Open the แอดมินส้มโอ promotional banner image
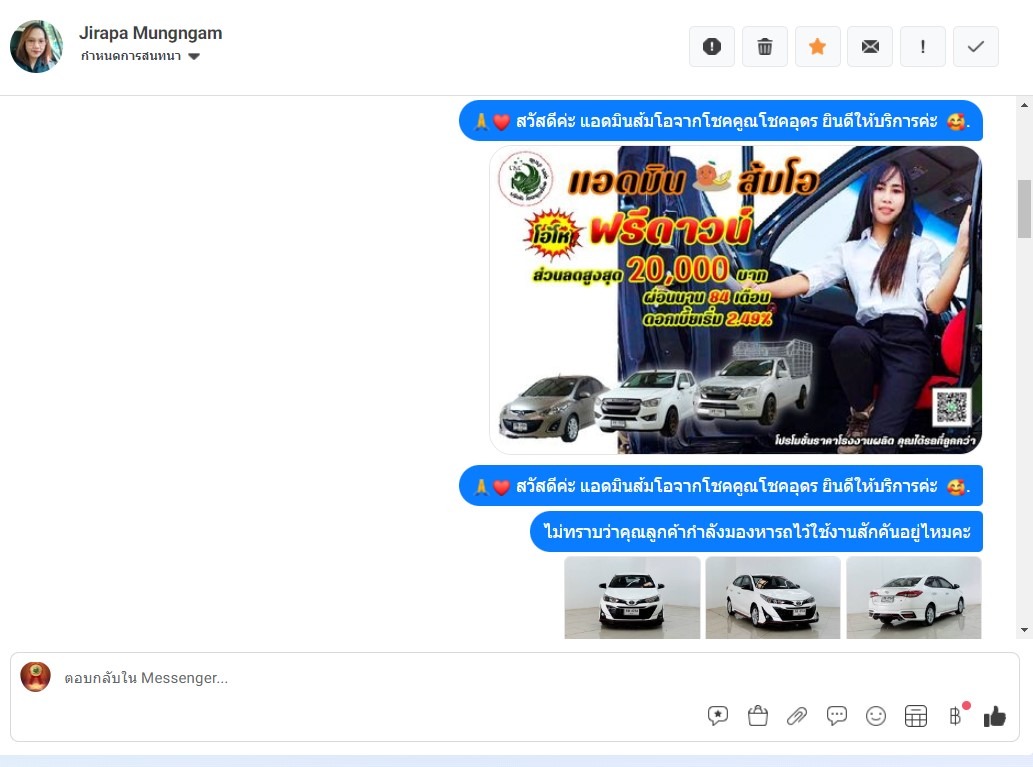Viewport: 1033px width, 767px height. pos(735,300)
